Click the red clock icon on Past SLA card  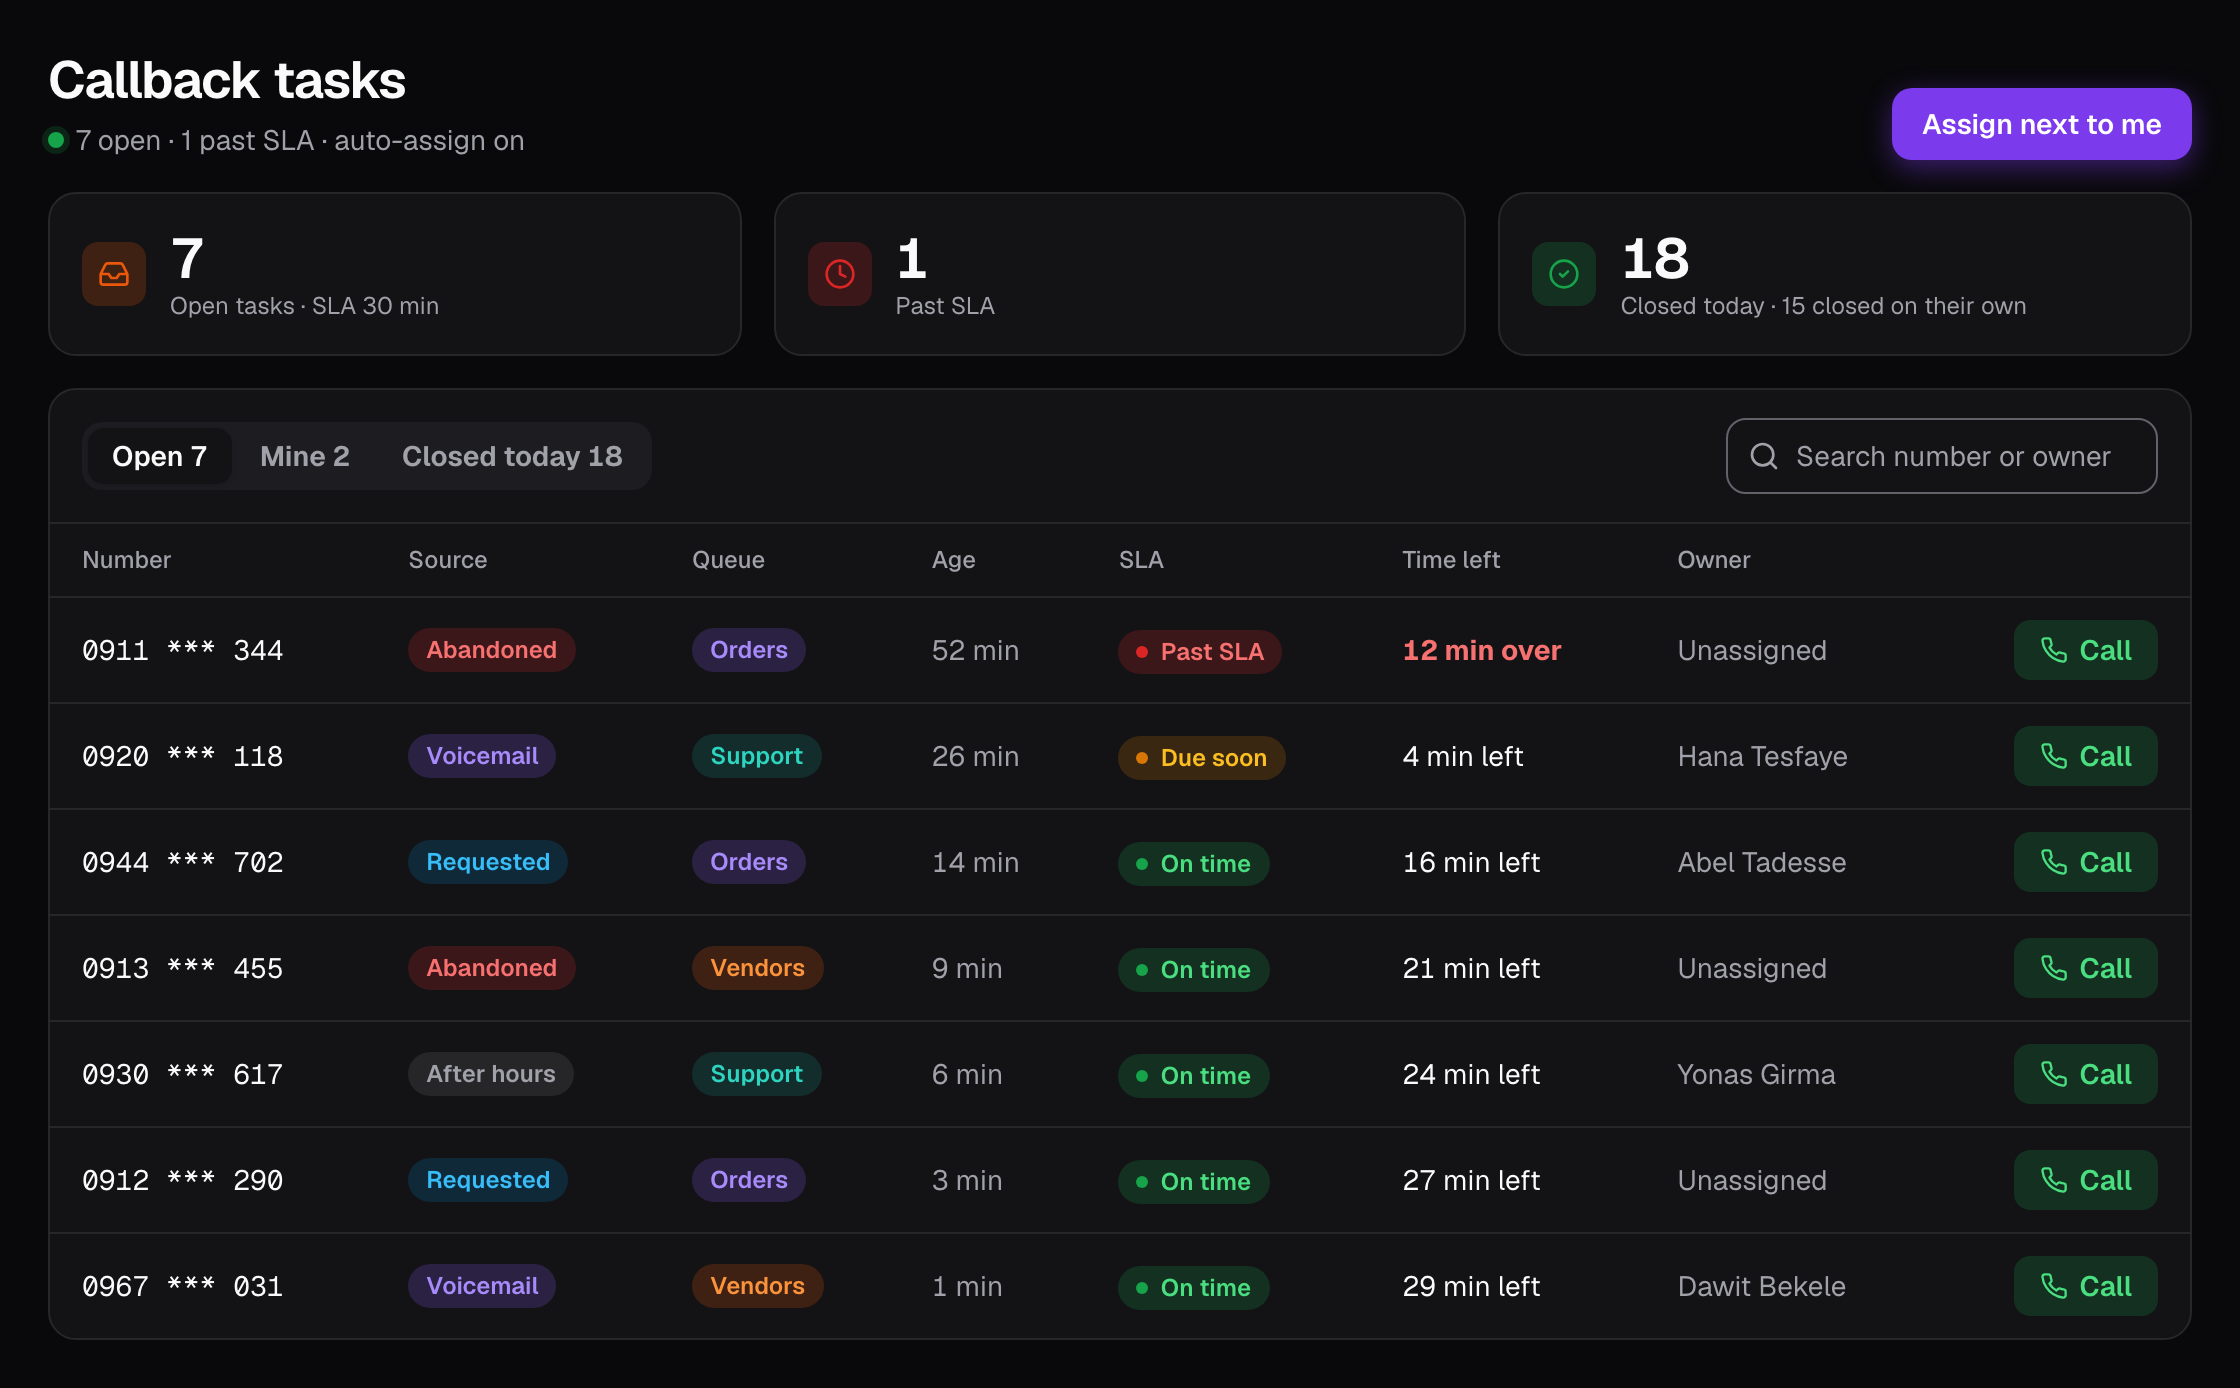coord(840,274)
